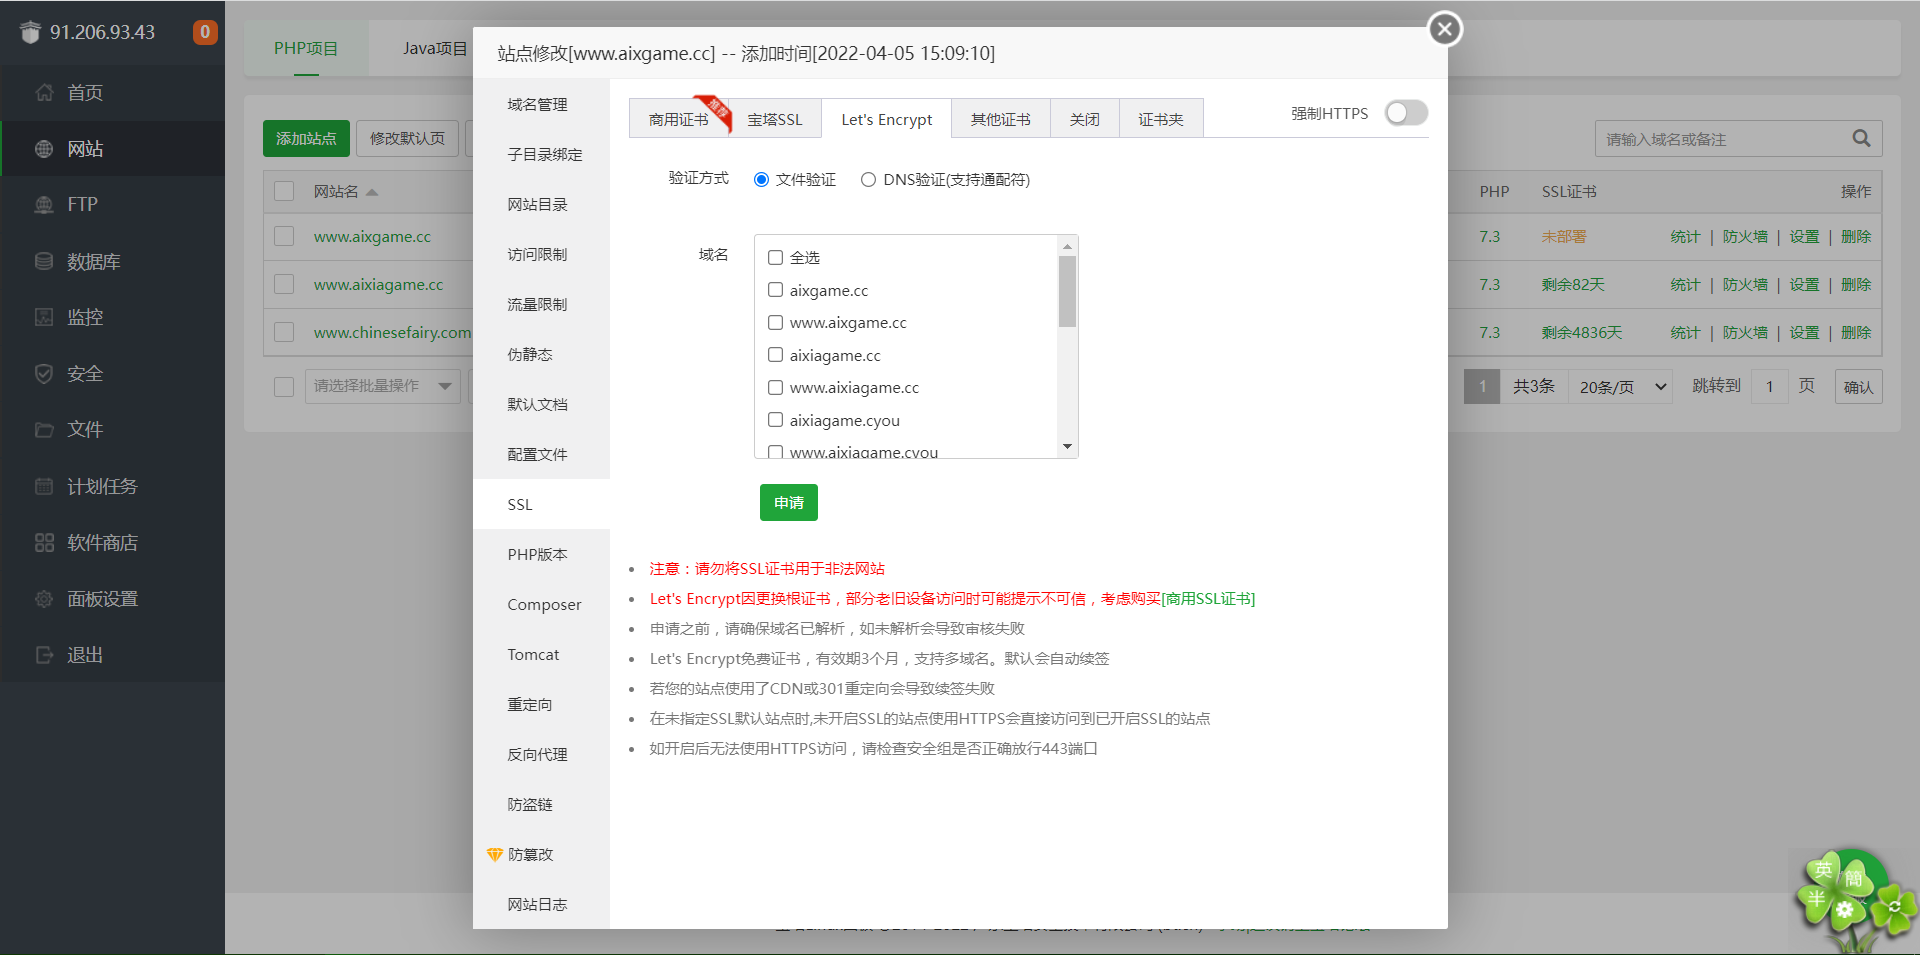
Task: Click the shield icon beside 安全
Action: (x=44, y=374)
